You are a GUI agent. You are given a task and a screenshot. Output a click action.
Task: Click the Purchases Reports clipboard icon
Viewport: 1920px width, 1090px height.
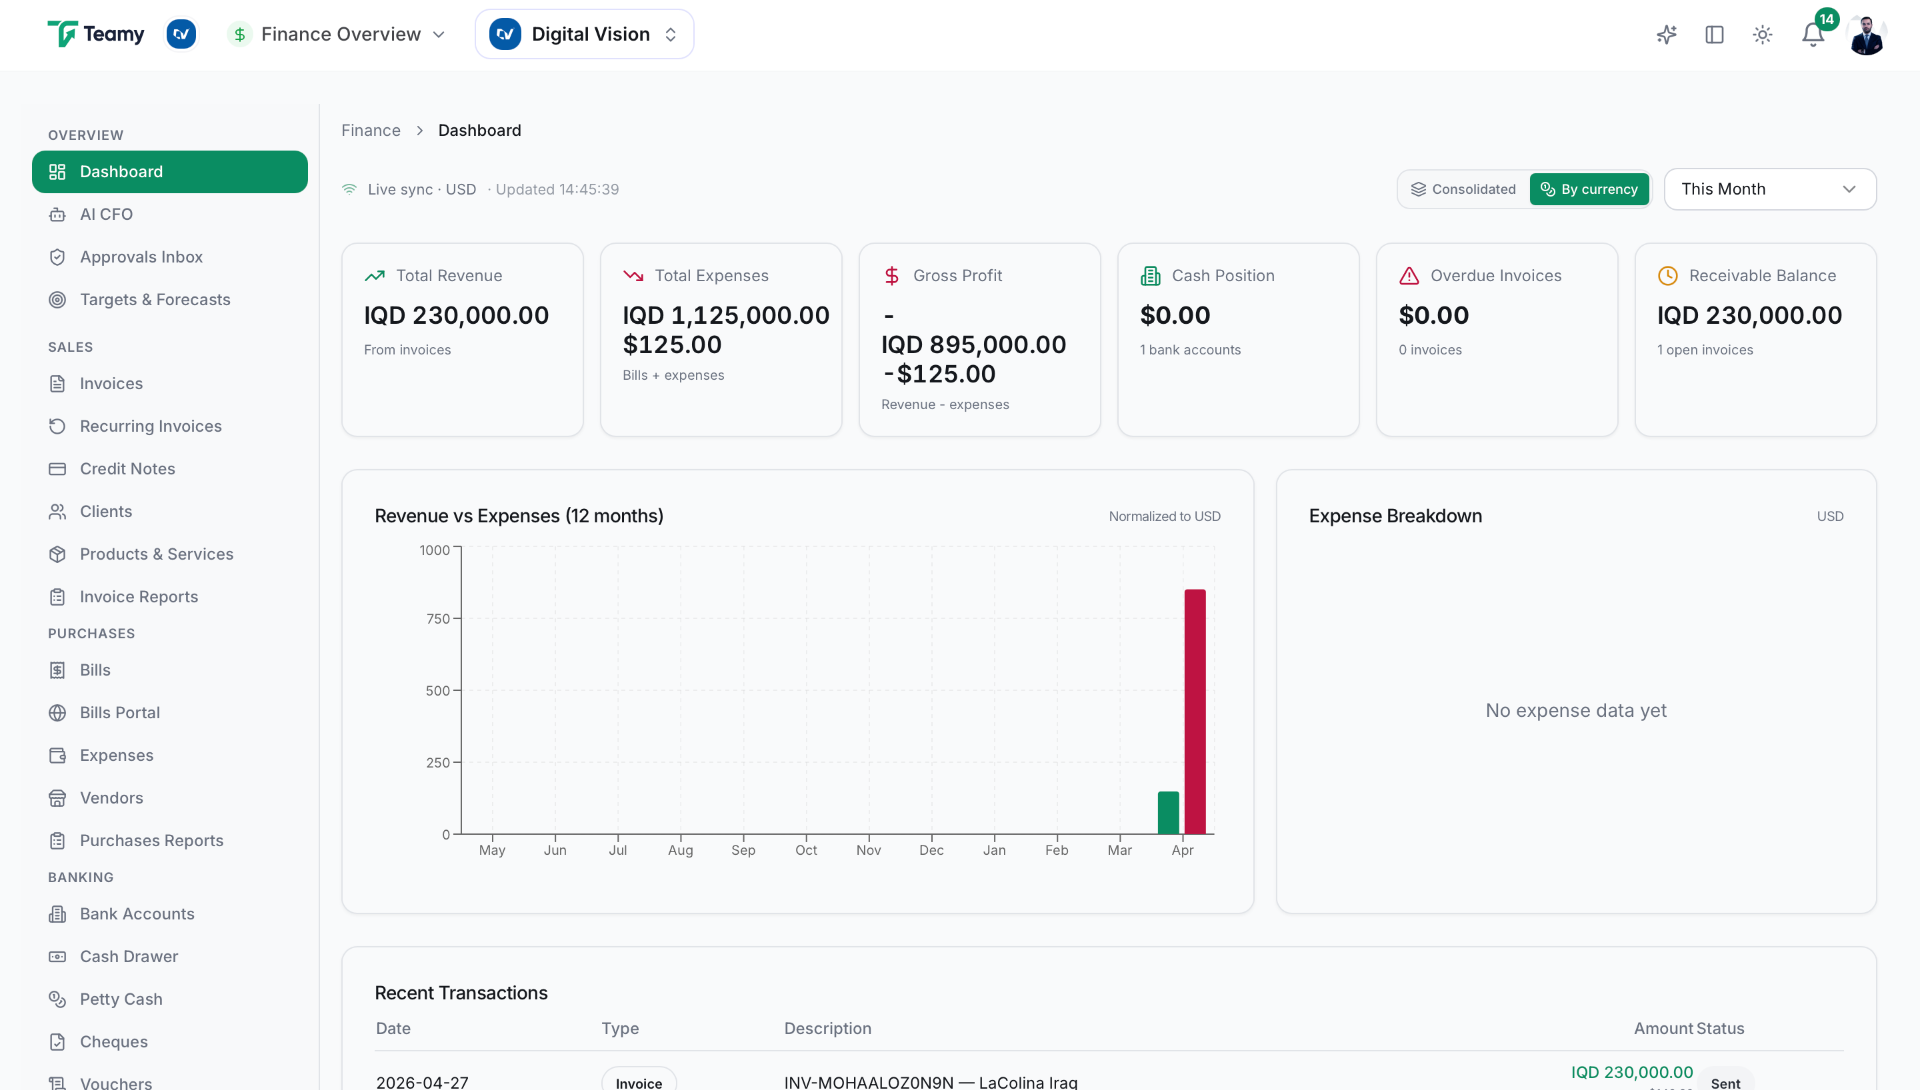pos(57,841)
